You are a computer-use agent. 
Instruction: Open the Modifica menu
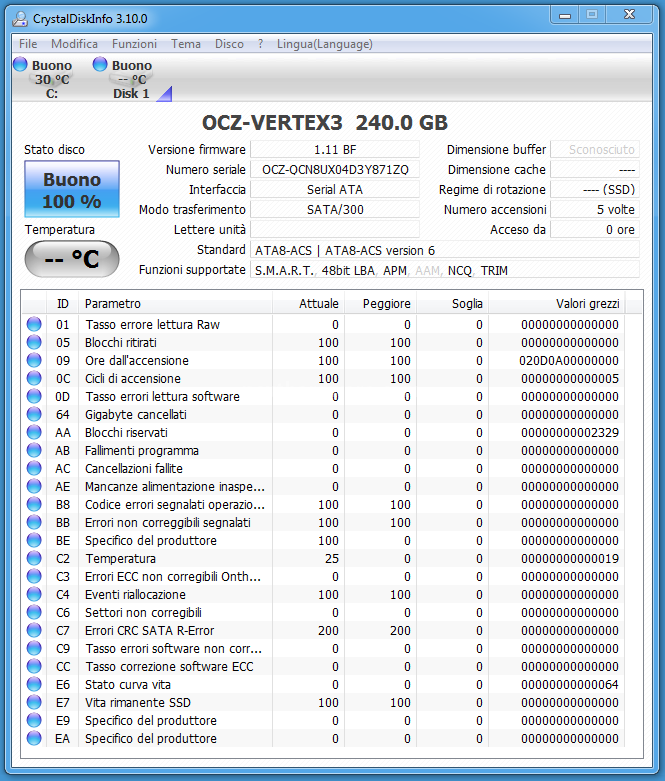(74, 44)
